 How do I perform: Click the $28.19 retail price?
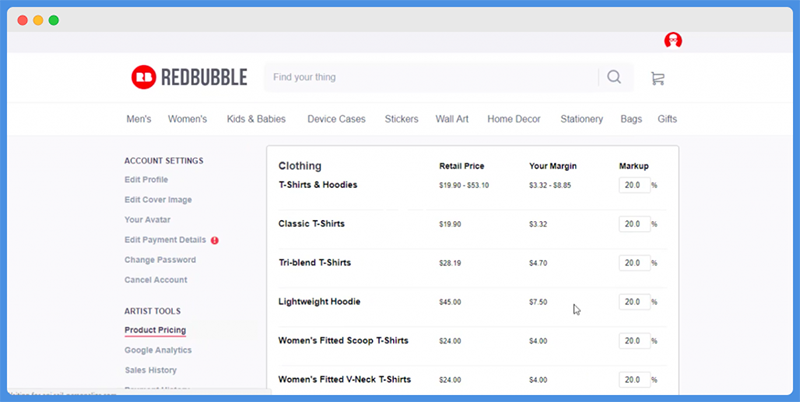click(x=450, y=263)
